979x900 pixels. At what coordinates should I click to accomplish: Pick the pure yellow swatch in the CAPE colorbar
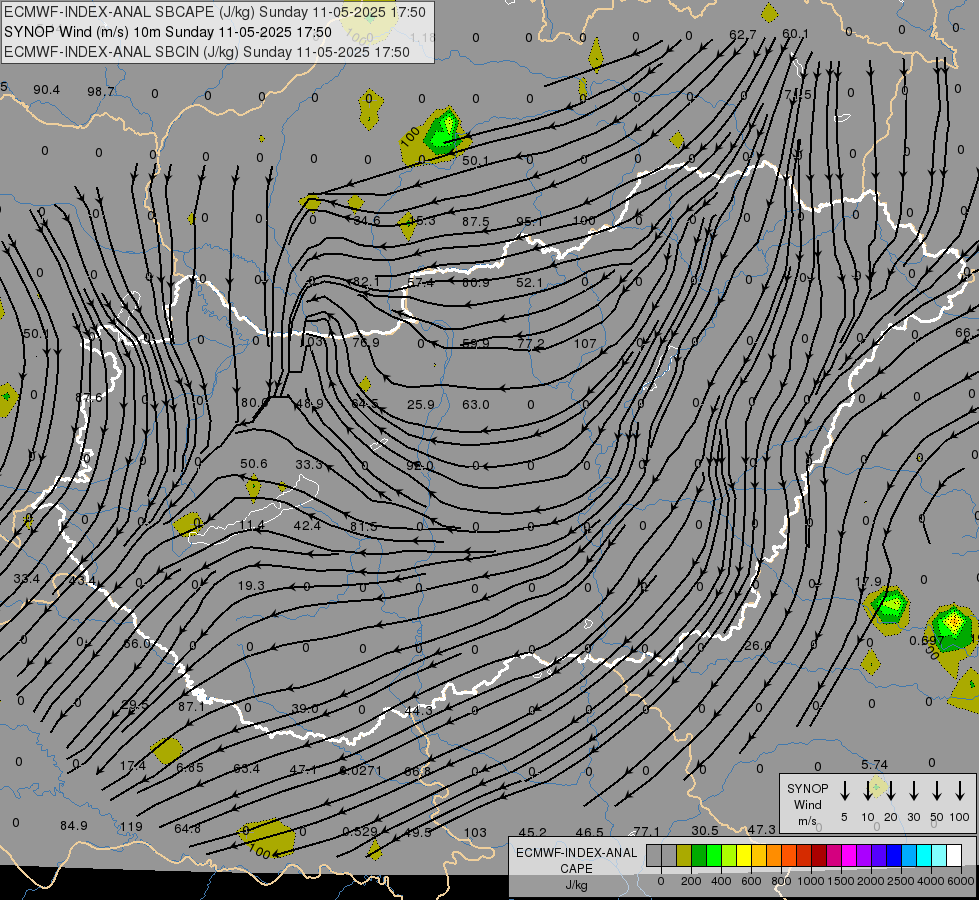tap(744, 856)
